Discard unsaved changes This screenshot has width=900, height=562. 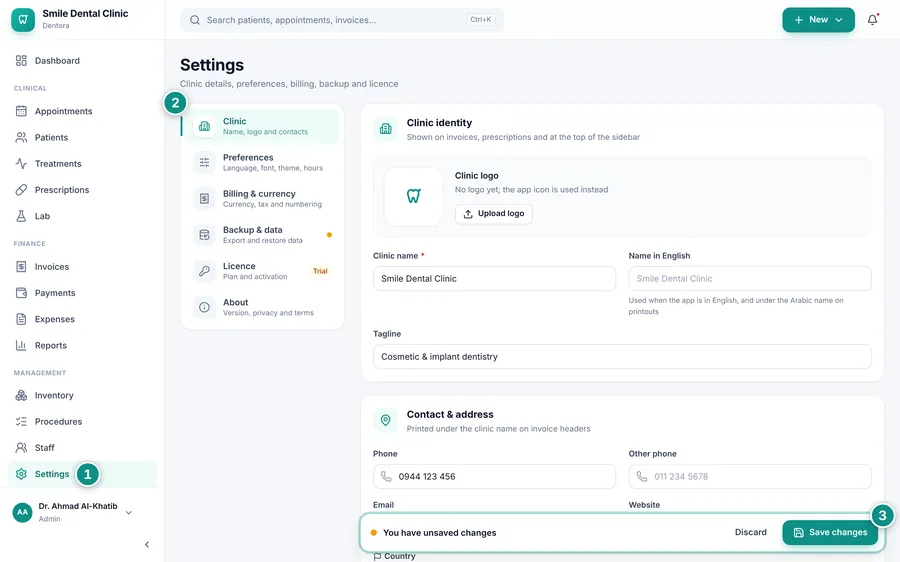(x=751, y=532)
